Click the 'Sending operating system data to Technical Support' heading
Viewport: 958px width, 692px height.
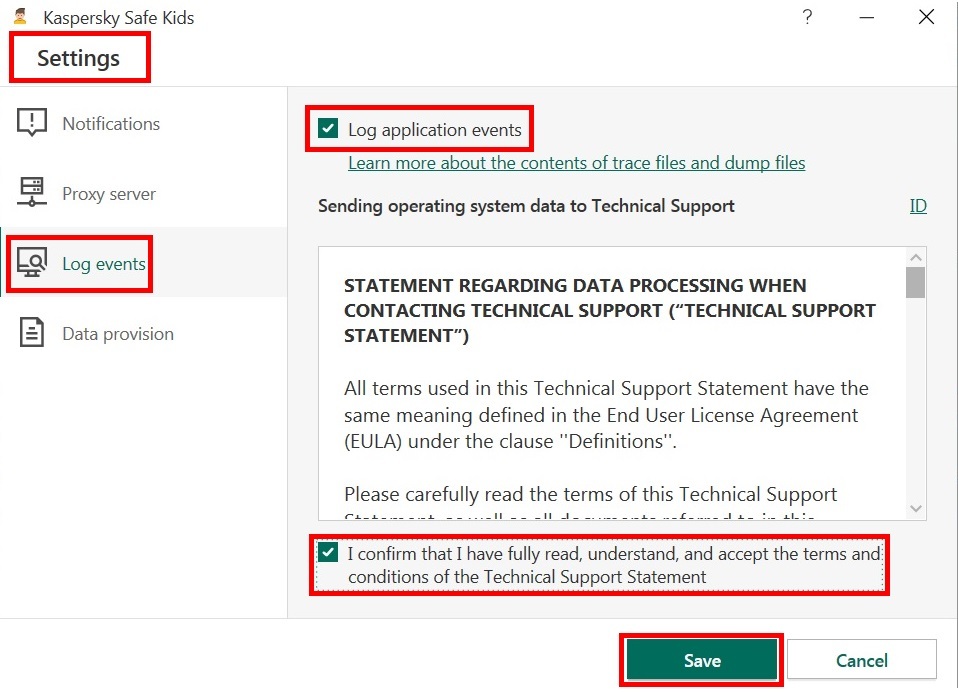point(526,206)
